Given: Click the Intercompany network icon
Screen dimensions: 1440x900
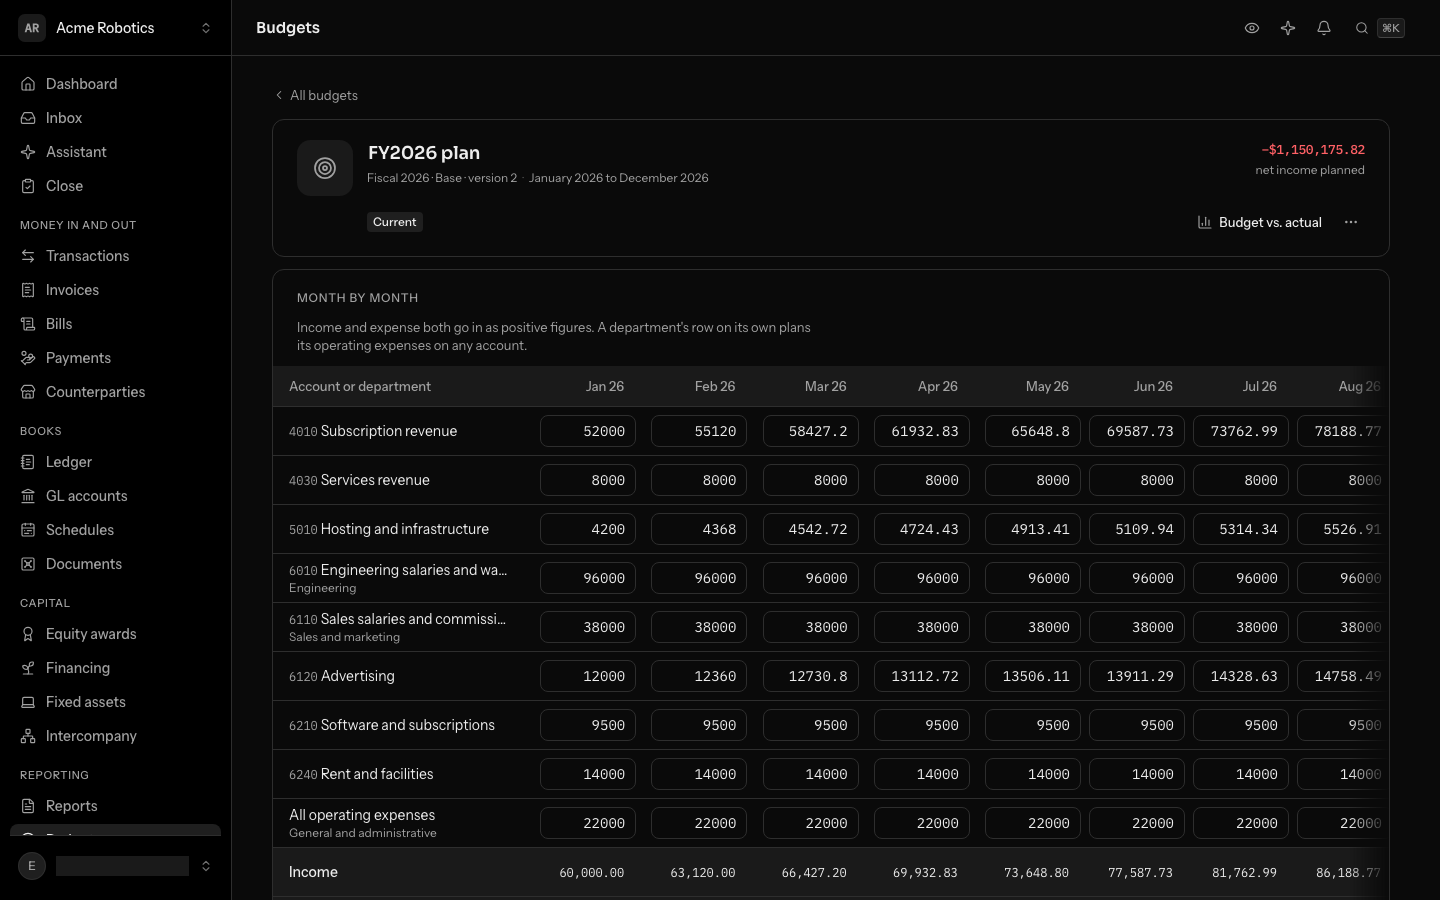Looking at the screenshot, I should pos(28,736).
